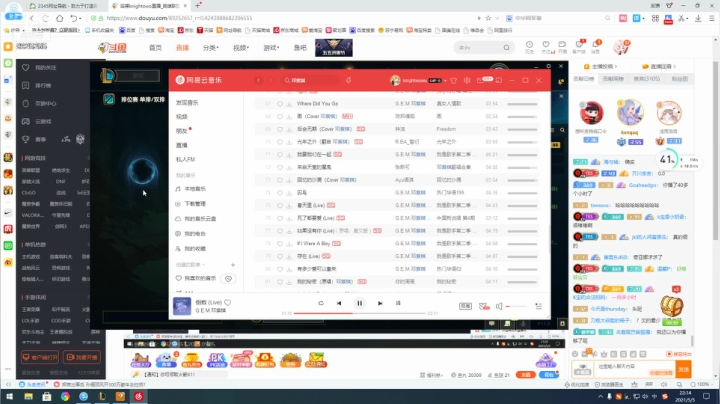
Task: Open the playlist queue icon in player bar
Action: [539, 306]
